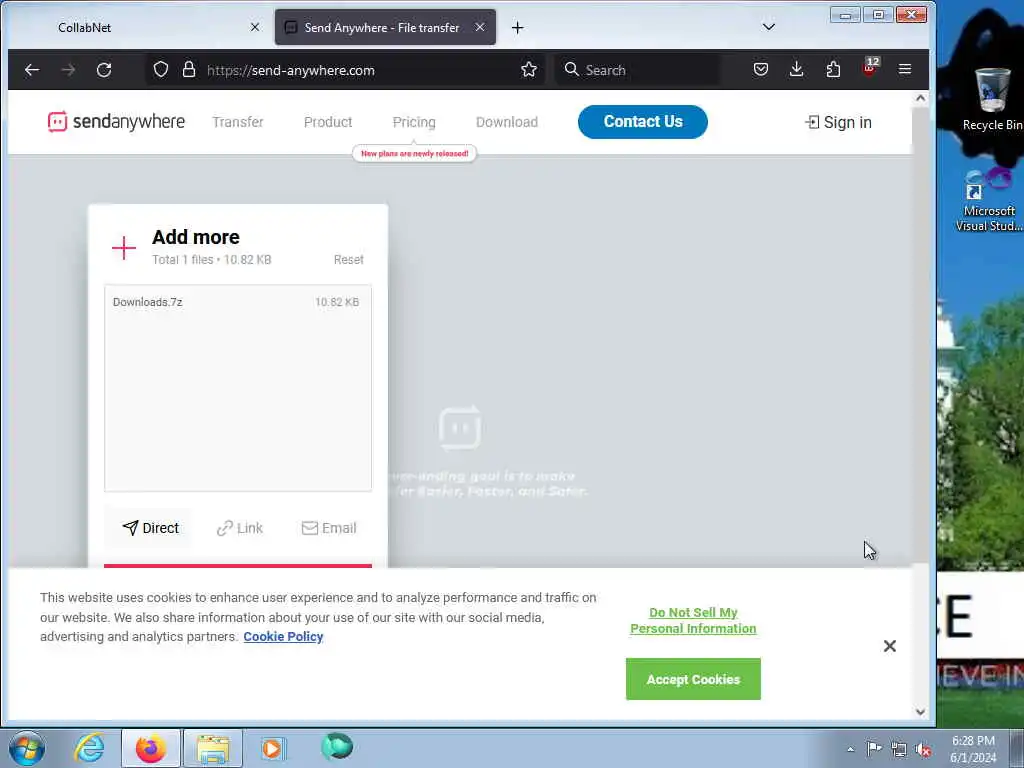Open the Product menu item

[328, 122]
